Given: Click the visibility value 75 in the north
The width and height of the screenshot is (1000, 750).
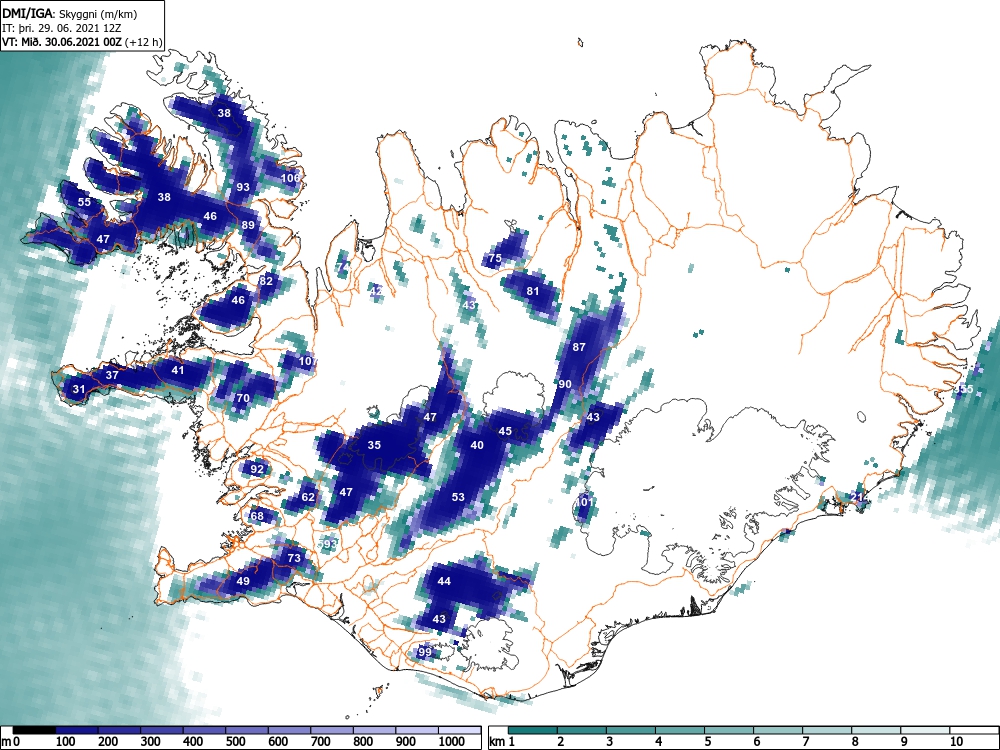Looking at the screenshot, I should pyautogui.click(x=495, y=258).
